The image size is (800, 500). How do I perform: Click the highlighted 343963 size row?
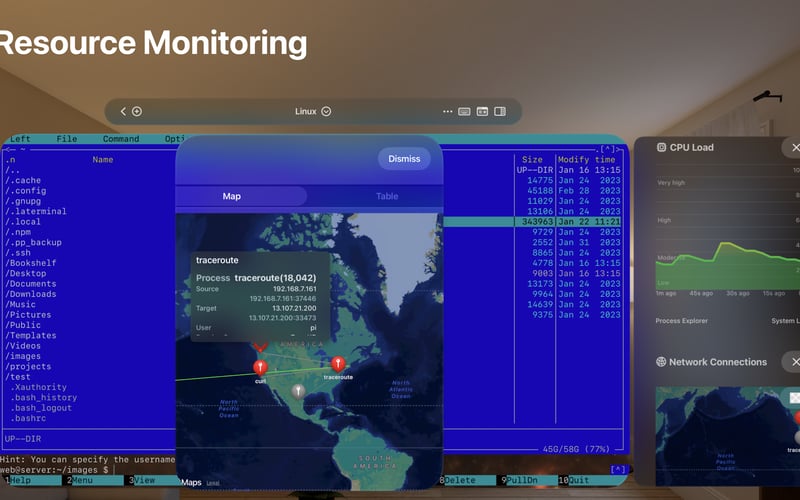pos(532,221)
